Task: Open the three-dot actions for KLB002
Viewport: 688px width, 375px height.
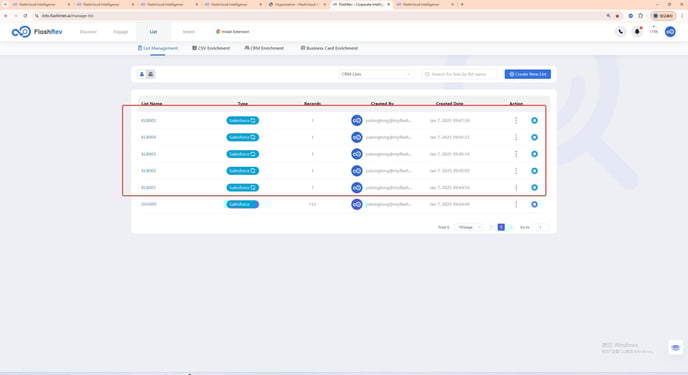Action: coord(516,171)
